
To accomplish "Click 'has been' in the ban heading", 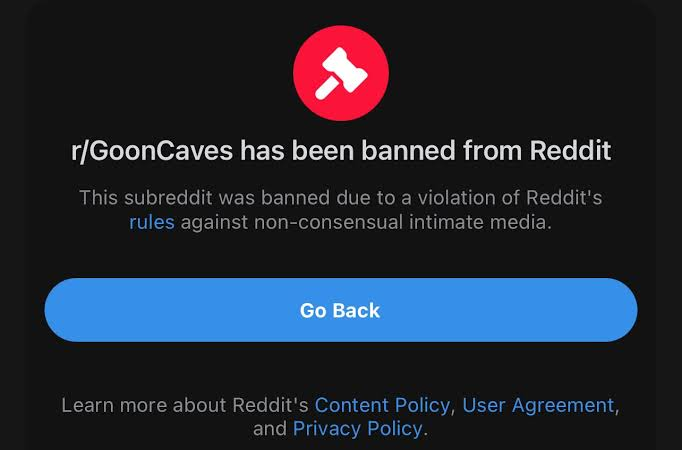I will click(298, 150).
